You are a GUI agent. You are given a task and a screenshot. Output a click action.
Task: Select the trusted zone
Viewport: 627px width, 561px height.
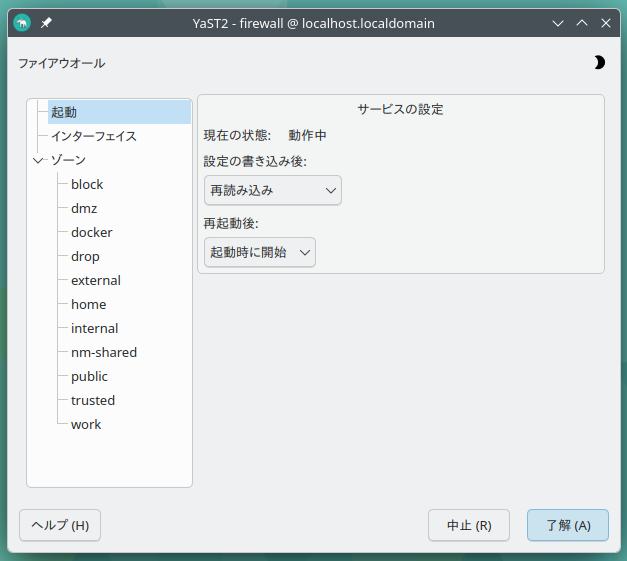pos(93,400)
